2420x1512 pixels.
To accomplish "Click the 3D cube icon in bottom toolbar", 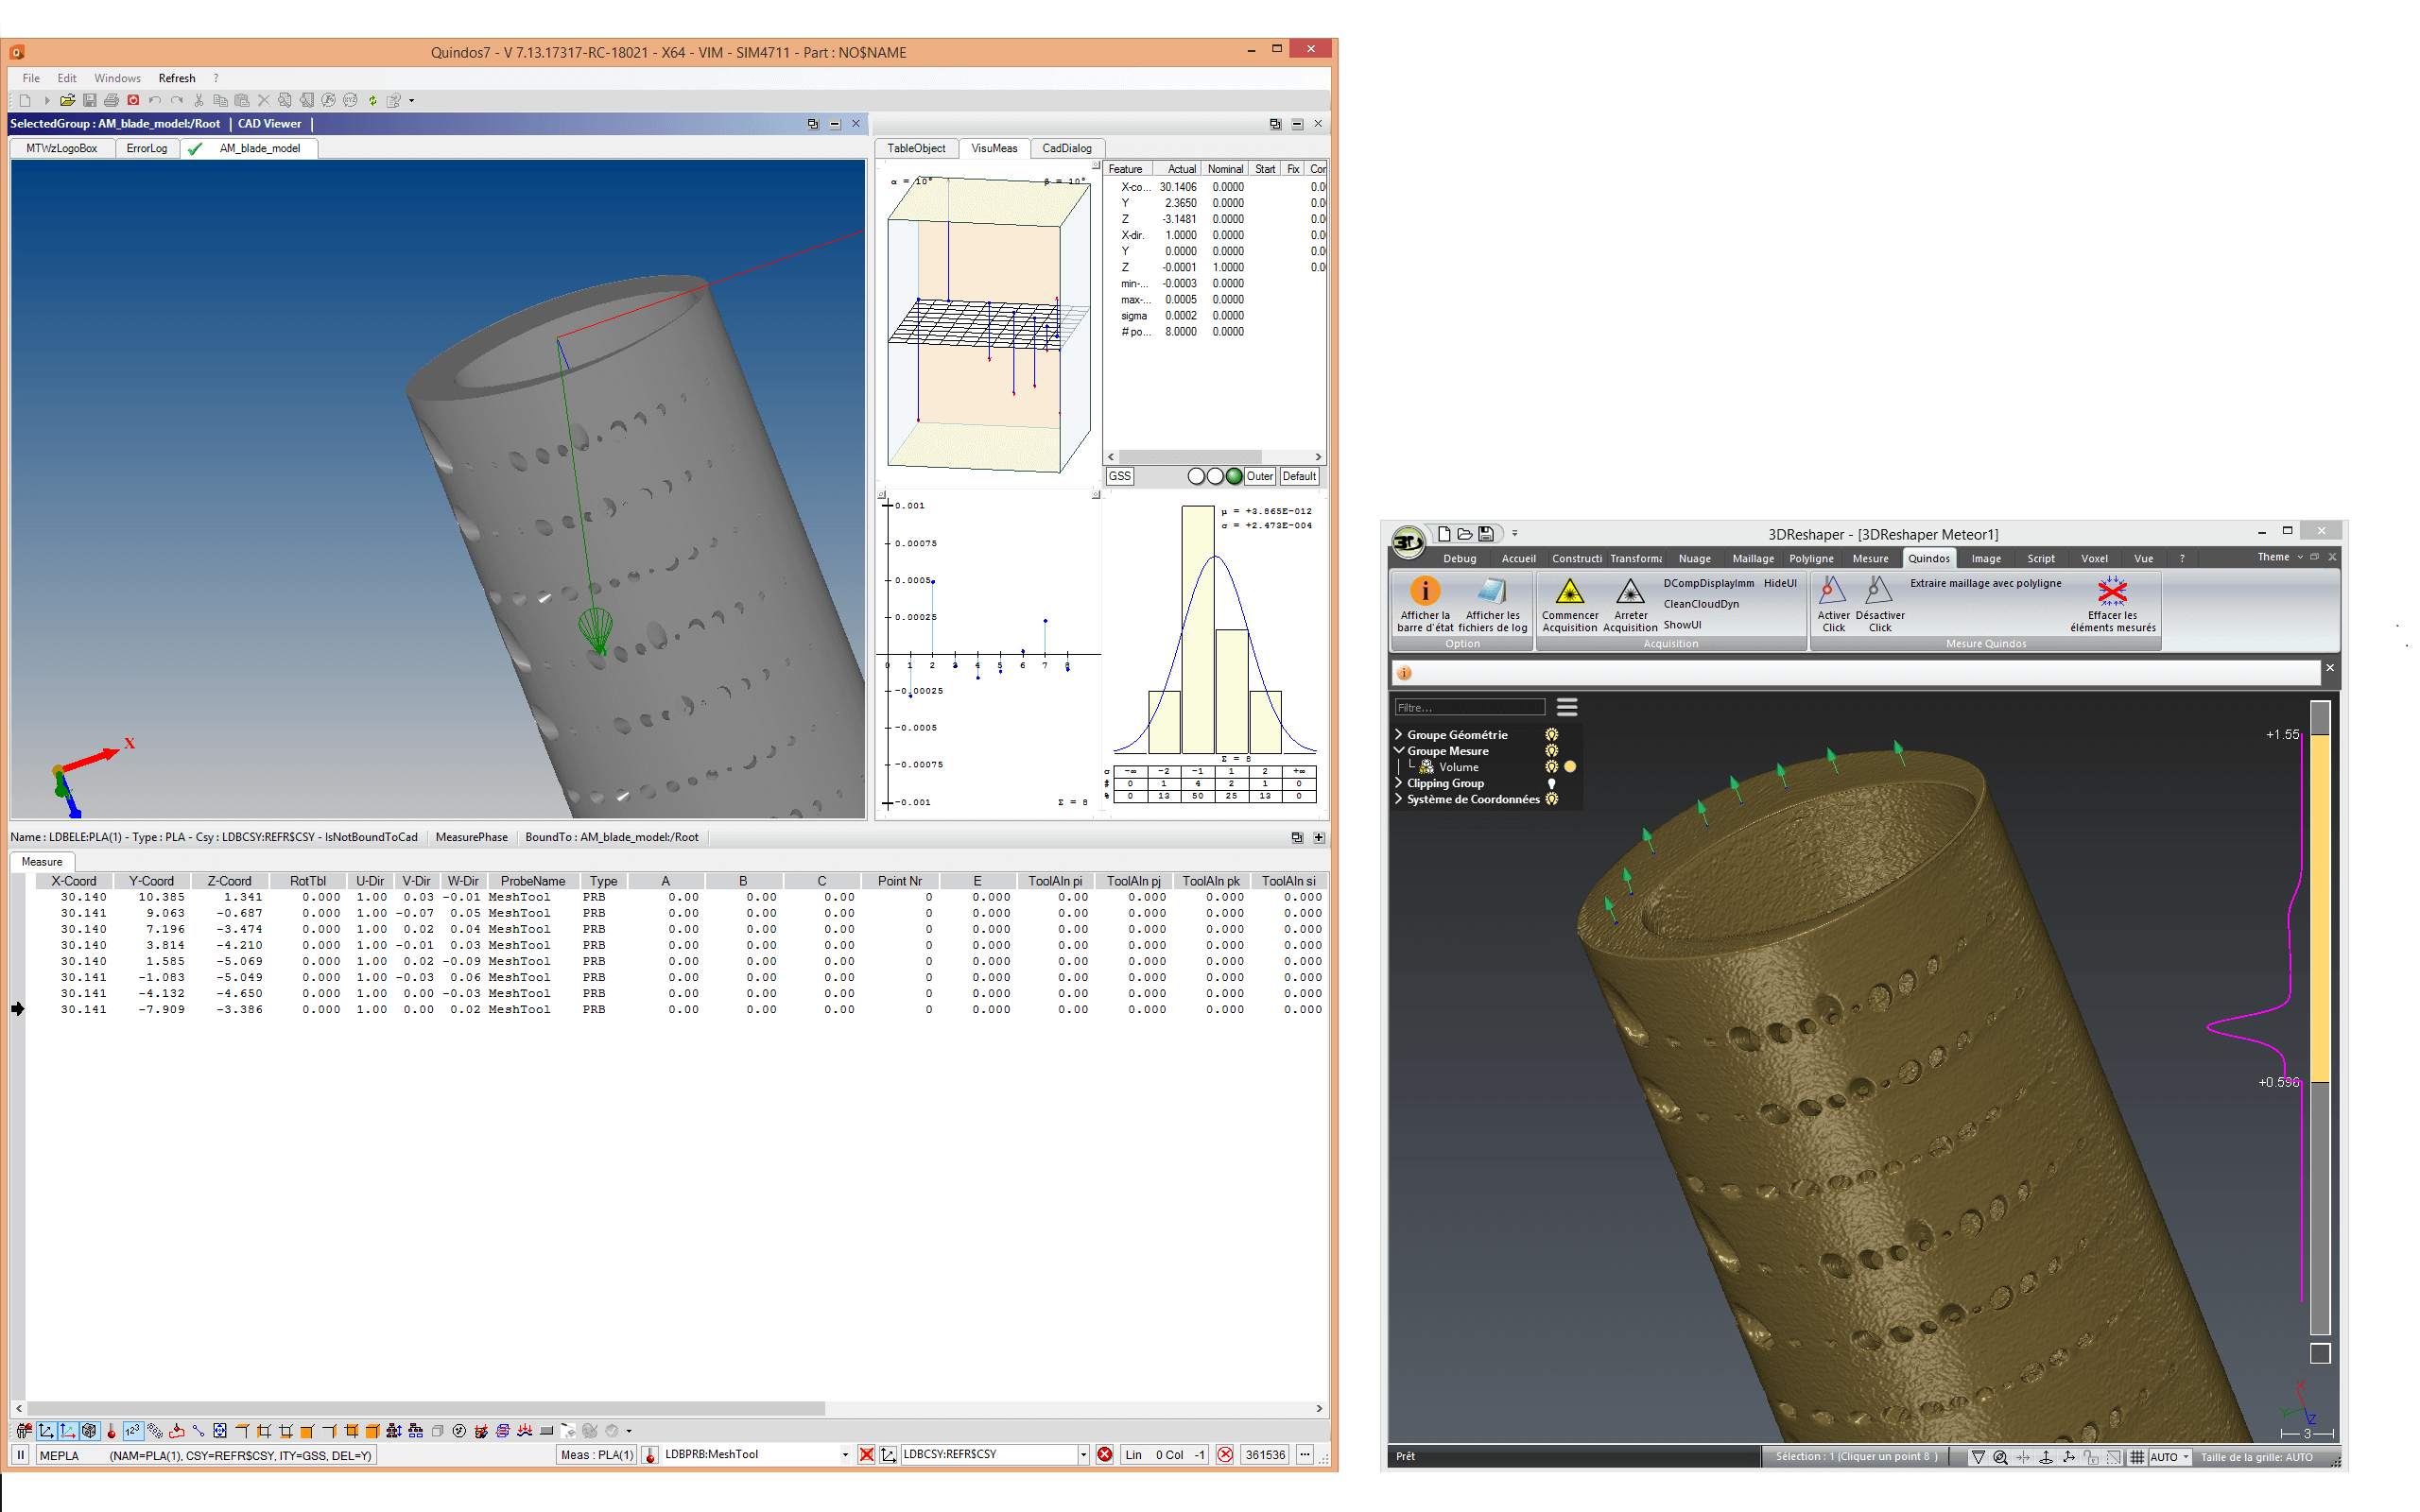I will [89, 1431].
